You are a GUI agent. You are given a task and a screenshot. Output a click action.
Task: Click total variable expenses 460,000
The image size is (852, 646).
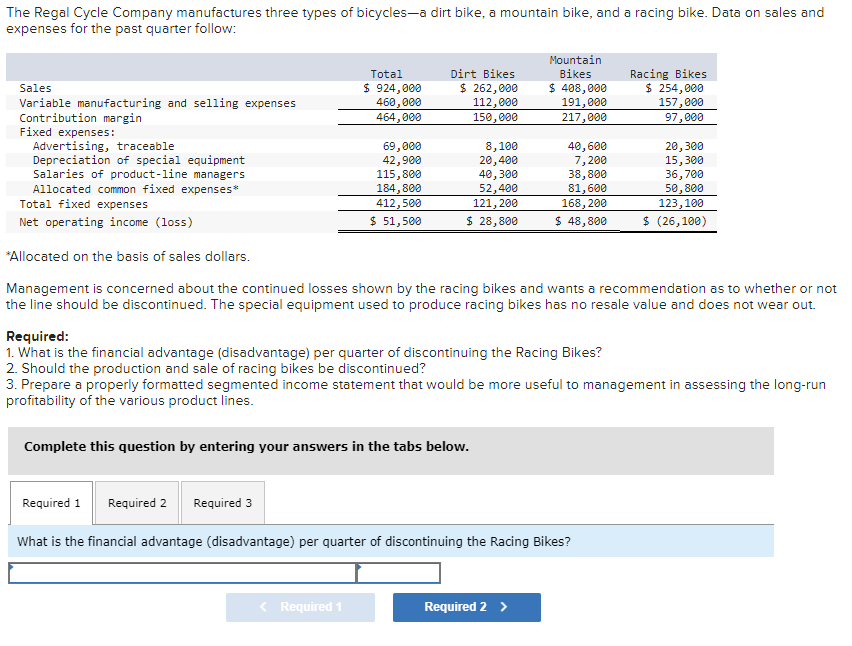tap(399, 102)
